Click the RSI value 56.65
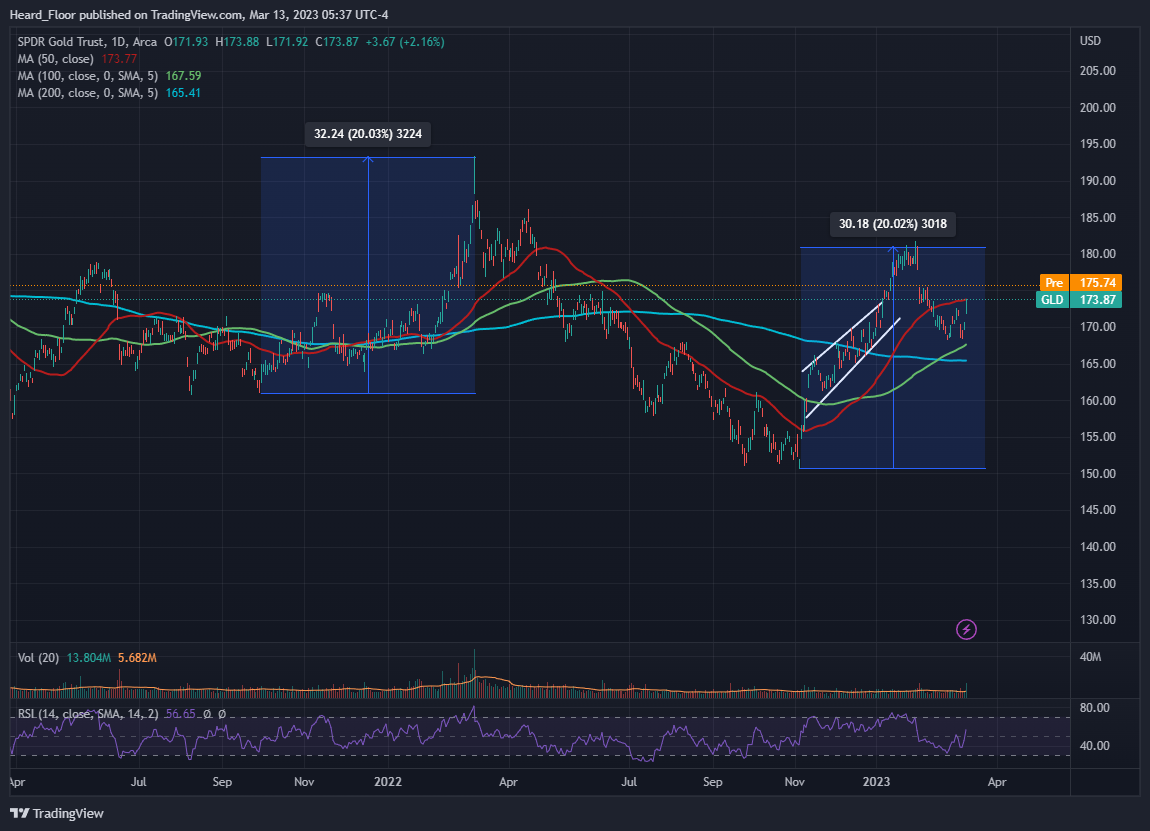1150x831 pixels. tap(180, 714)
